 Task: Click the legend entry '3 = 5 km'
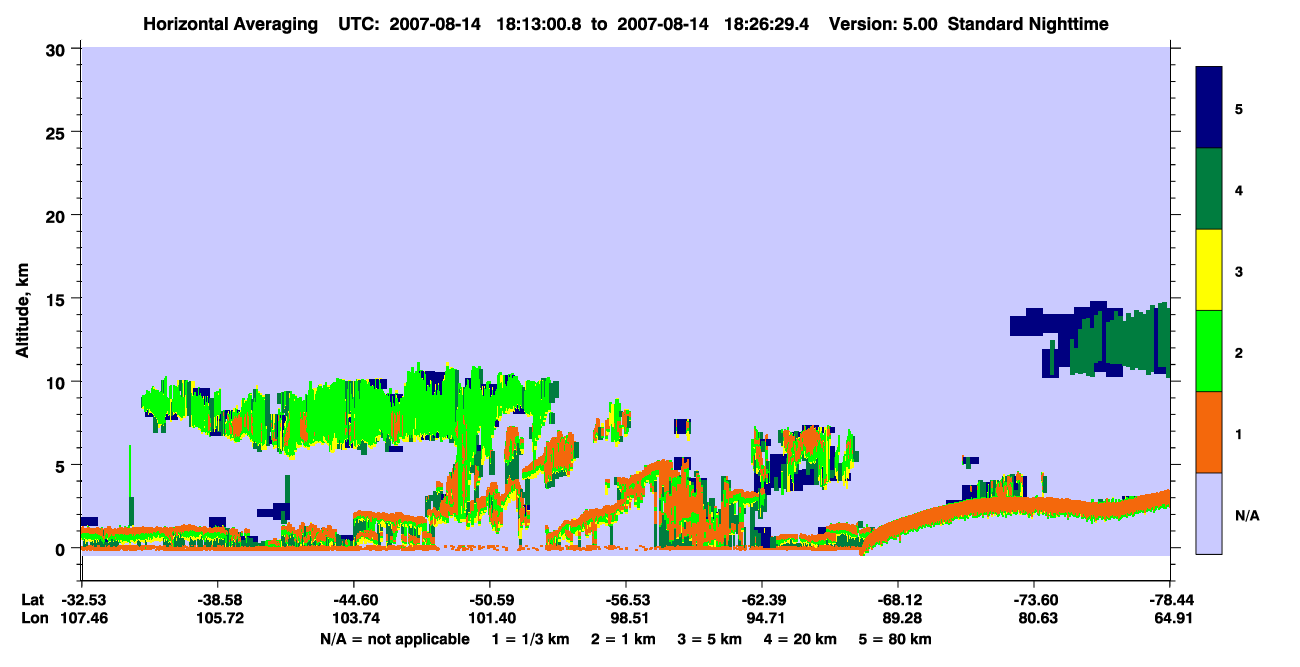tap(711, 639)
